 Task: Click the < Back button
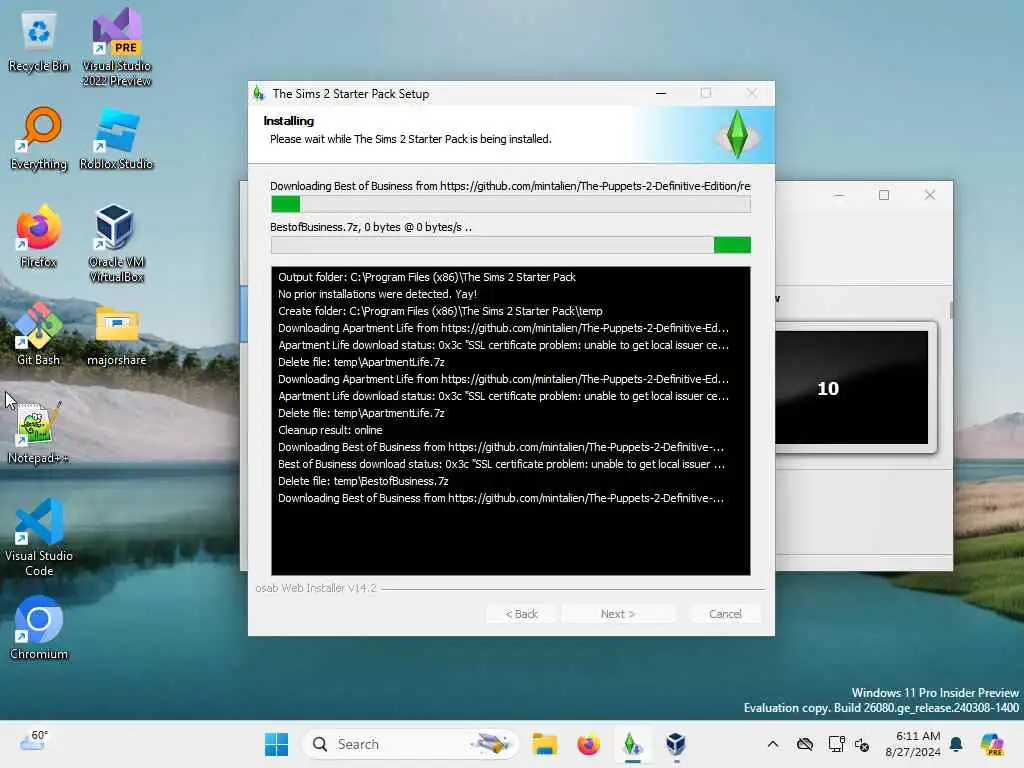pyautogui.click(x=521, y=614)
